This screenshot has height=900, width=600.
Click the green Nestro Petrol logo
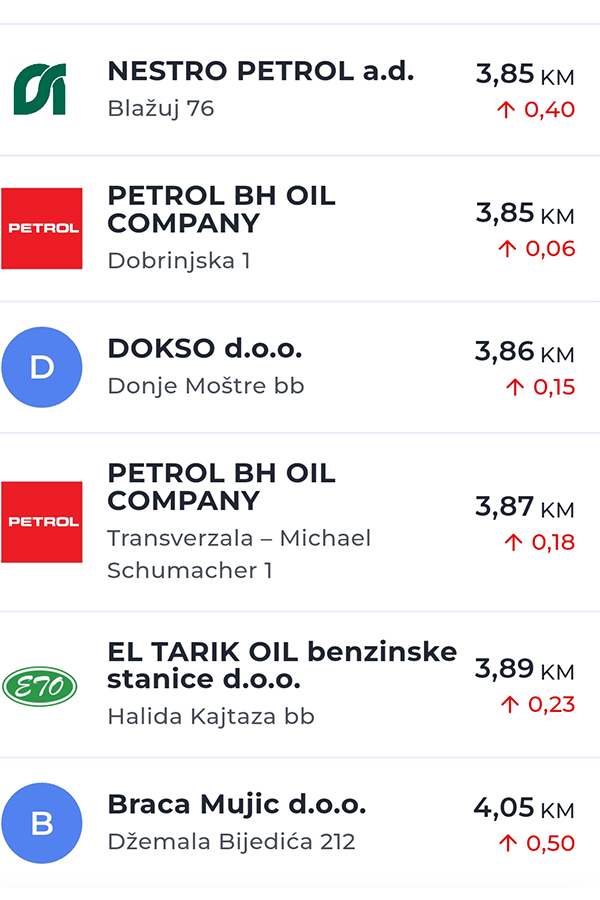[40, 89]
